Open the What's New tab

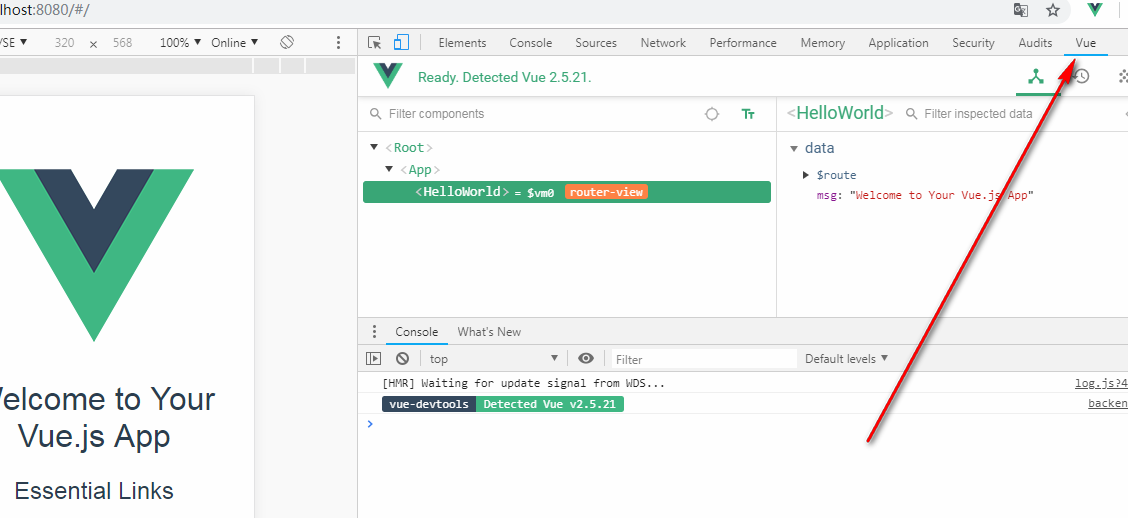point(489,332)
